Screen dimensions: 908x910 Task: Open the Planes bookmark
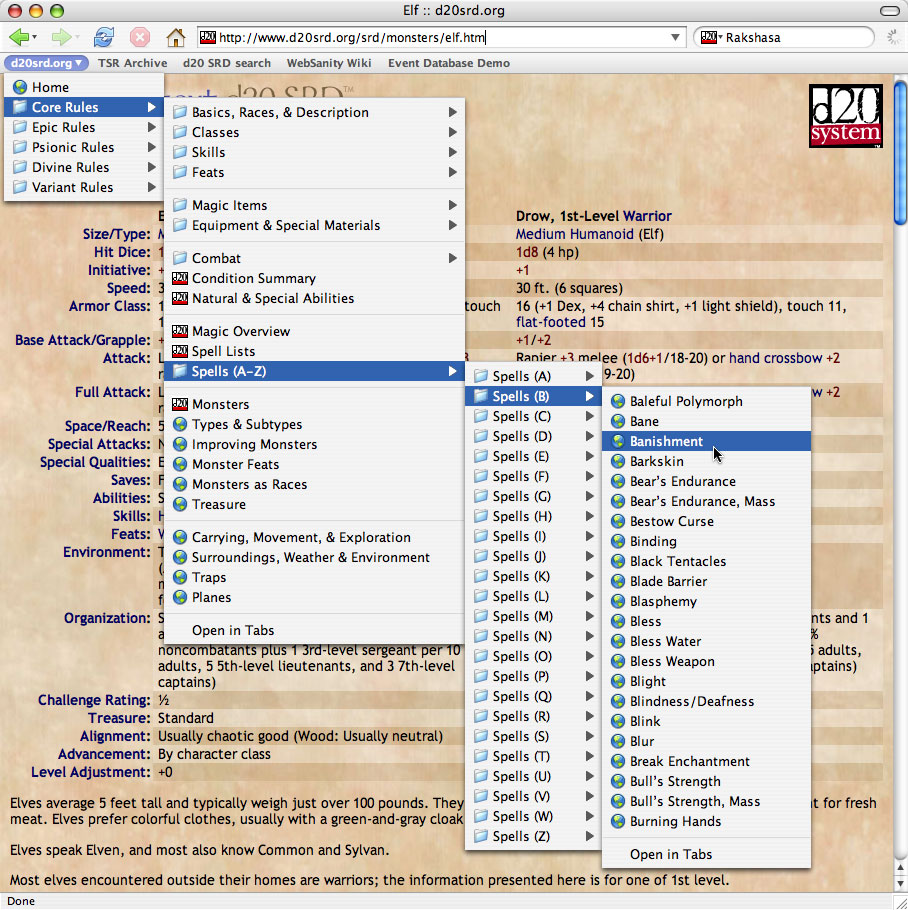click(x=316, y=598)
